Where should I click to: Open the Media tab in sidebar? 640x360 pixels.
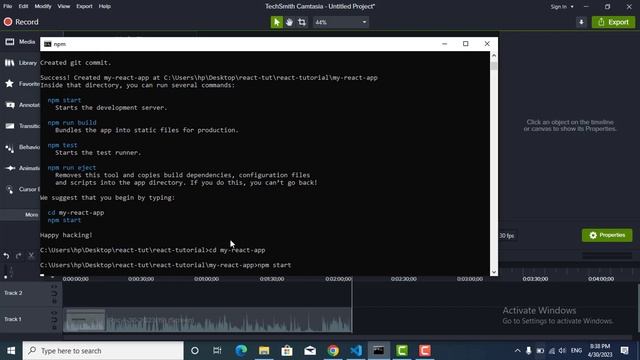pos(20,42)
